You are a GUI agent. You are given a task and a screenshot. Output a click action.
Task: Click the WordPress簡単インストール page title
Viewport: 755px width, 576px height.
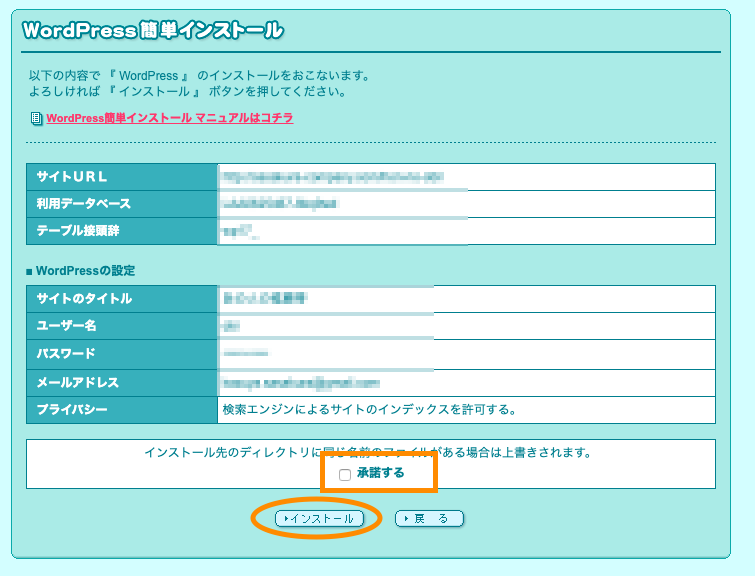[153, 30]
